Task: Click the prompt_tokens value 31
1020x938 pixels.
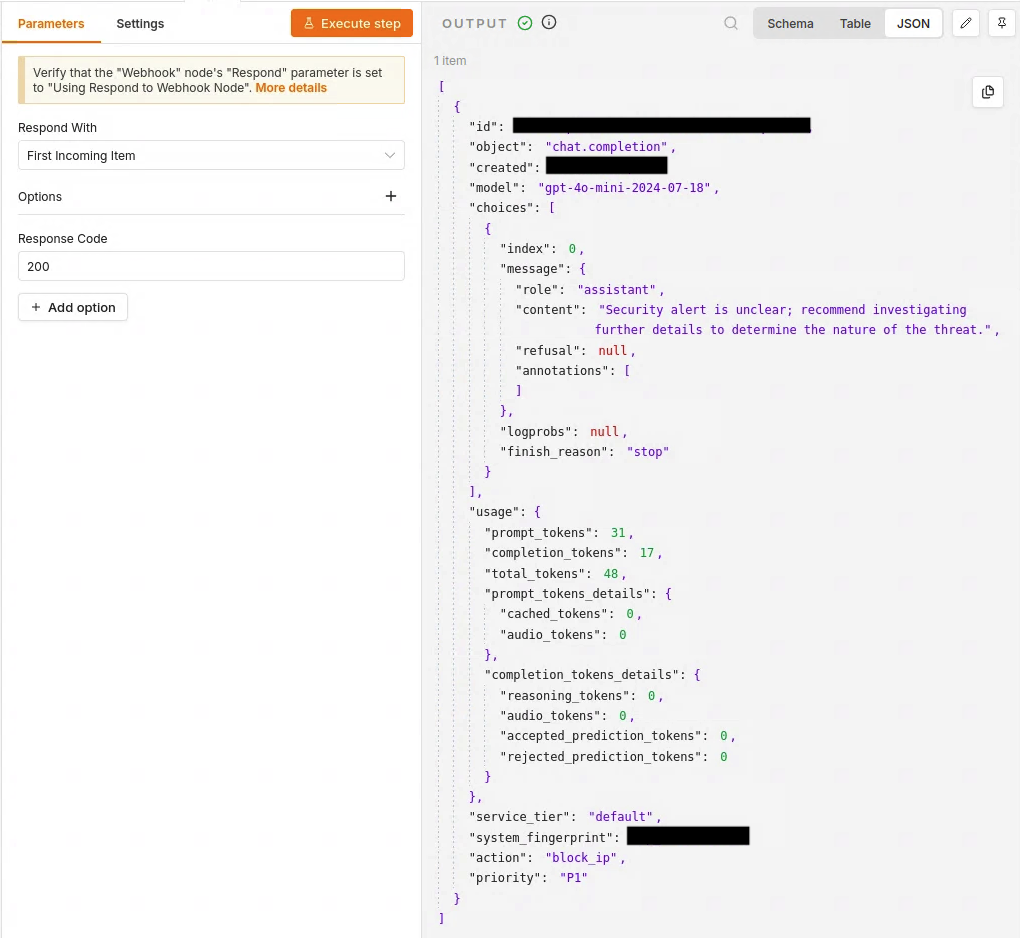Action: (617, 533)
